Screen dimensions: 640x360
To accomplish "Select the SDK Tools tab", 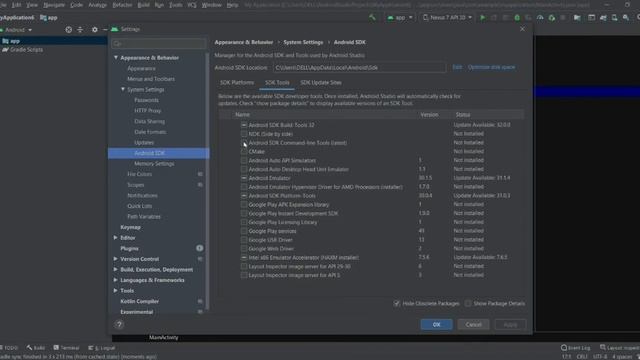I will [277, 82].
